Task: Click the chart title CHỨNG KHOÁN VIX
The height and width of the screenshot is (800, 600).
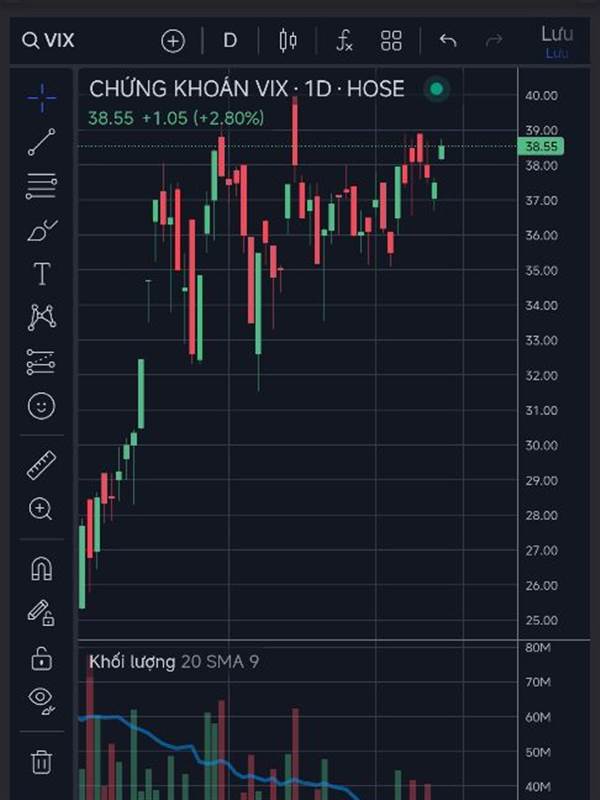Action: coord(188,89)
